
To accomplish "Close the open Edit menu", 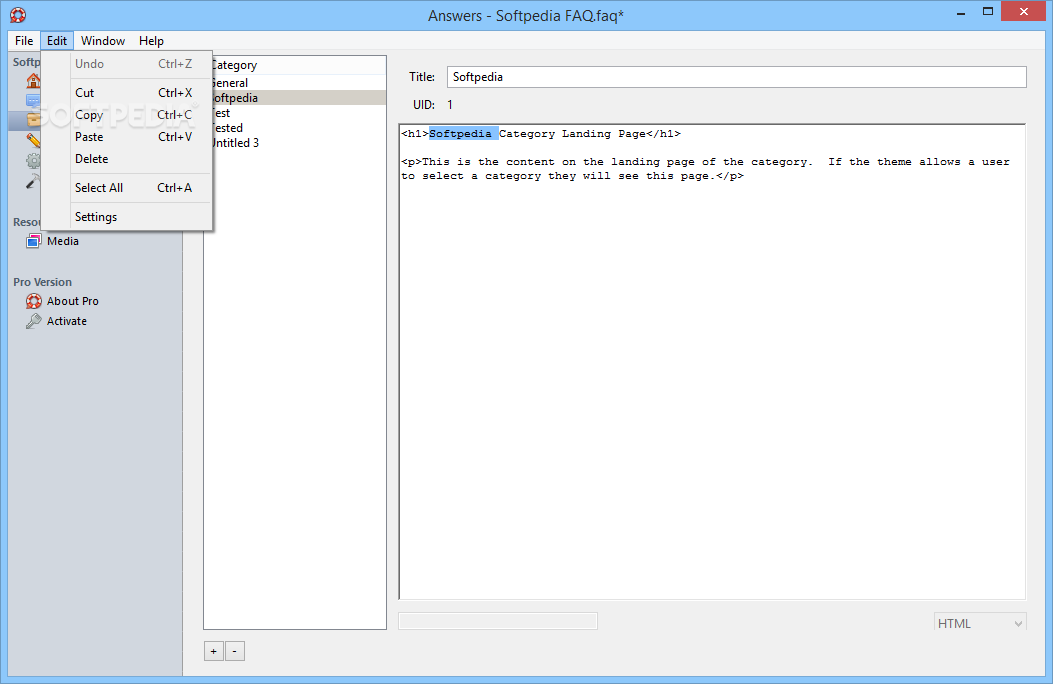I will pyautogui.click(x=57, y=41).
